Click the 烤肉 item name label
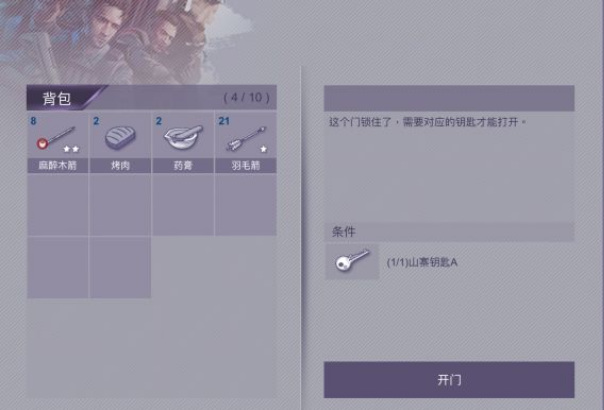604x410 pixels. (x=120, y=166)
